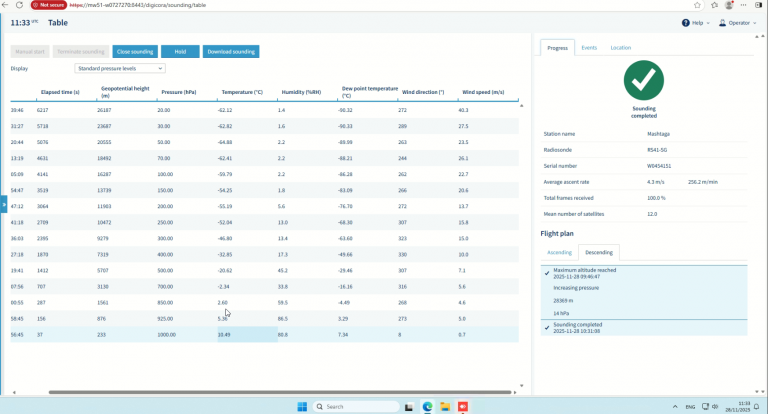The width and height of the screenshot is (768, 414).
Task: Click the Hold button
Action: click(180, 51)
